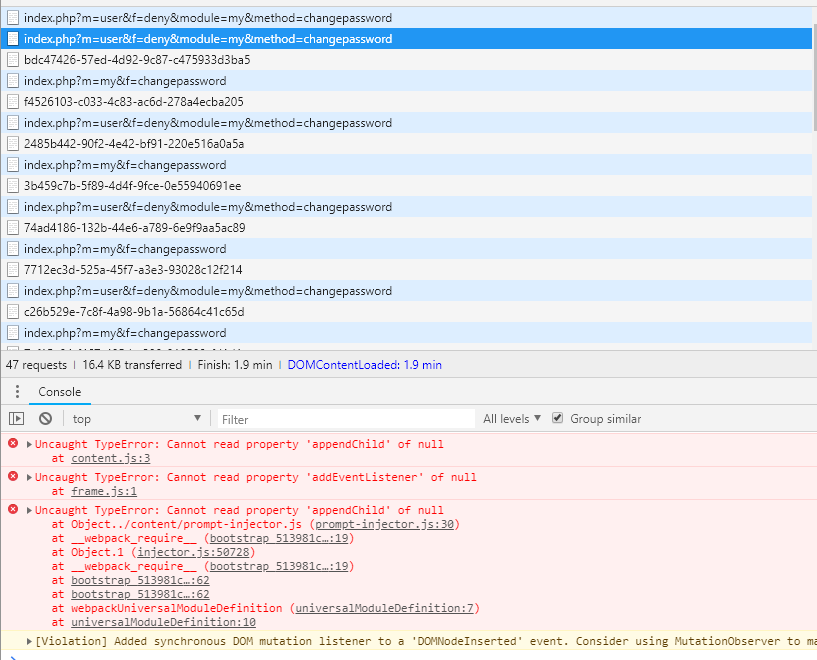The width and height of the screenshot is (817, 660).
Task: Click the file icon next to bdc47426-57ed-4d92-9c87-c475933d3ba5
Action: pyautogui.click(x=13, y=60)
